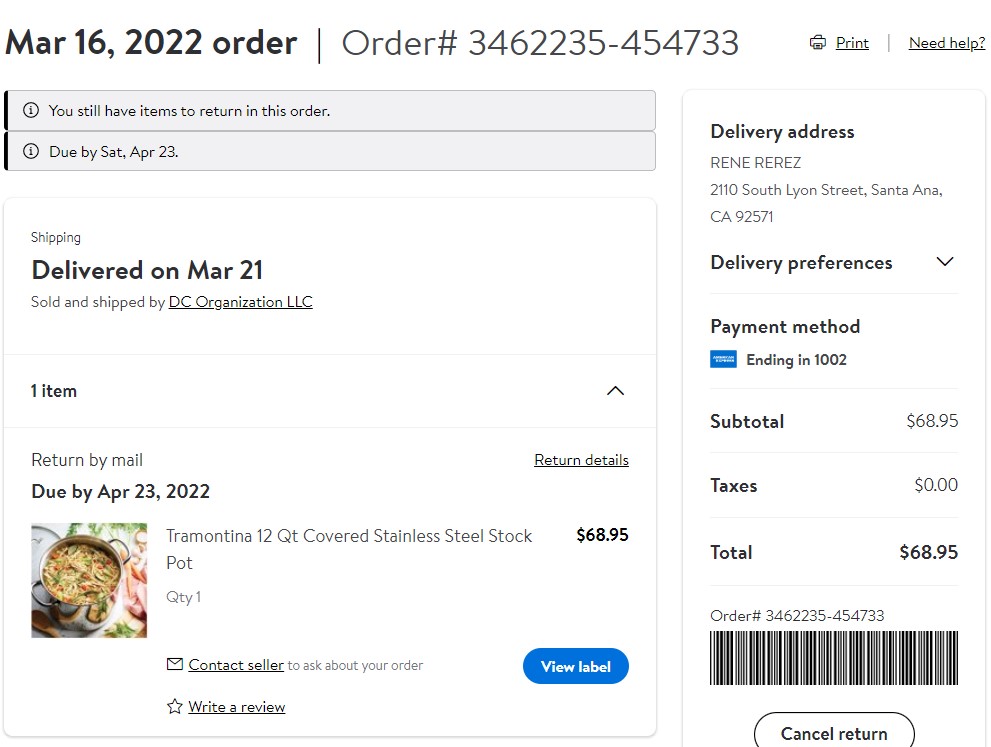
Task: Click the American Express card icon
Action: point(723,359)
